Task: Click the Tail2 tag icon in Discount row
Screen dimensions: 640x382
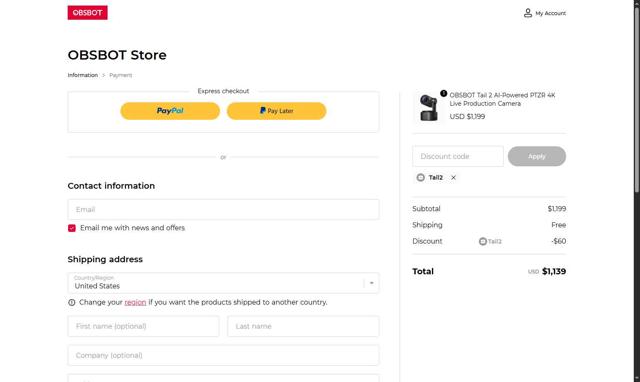Action: pyautogui.click(x=482, y=241)
